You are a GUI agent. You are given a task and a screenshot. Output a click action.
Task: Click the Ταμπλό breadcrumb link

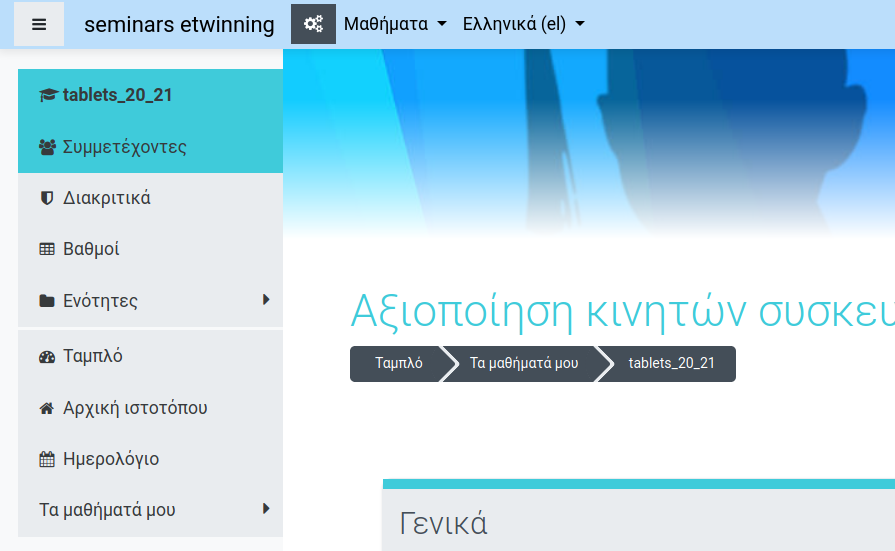pyautogui.click(x=398, y=364)
